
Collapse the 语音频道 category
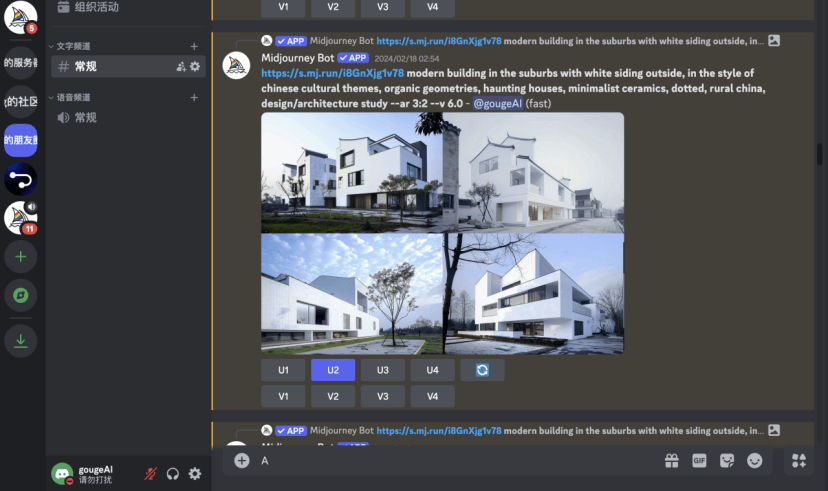[x=73, y=98]
